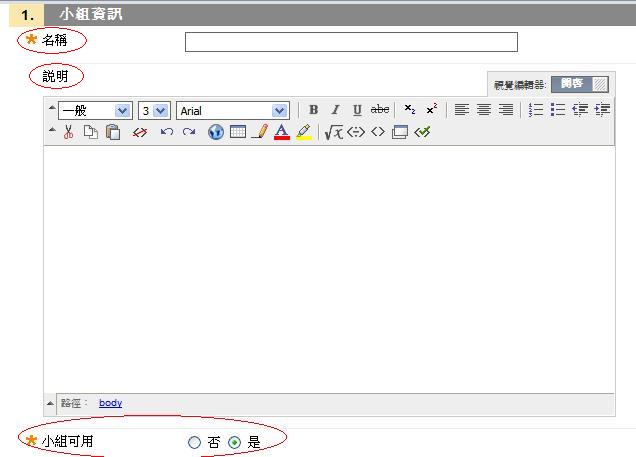
Task: Undo the last edit
Action: click(x=167, y=132)
